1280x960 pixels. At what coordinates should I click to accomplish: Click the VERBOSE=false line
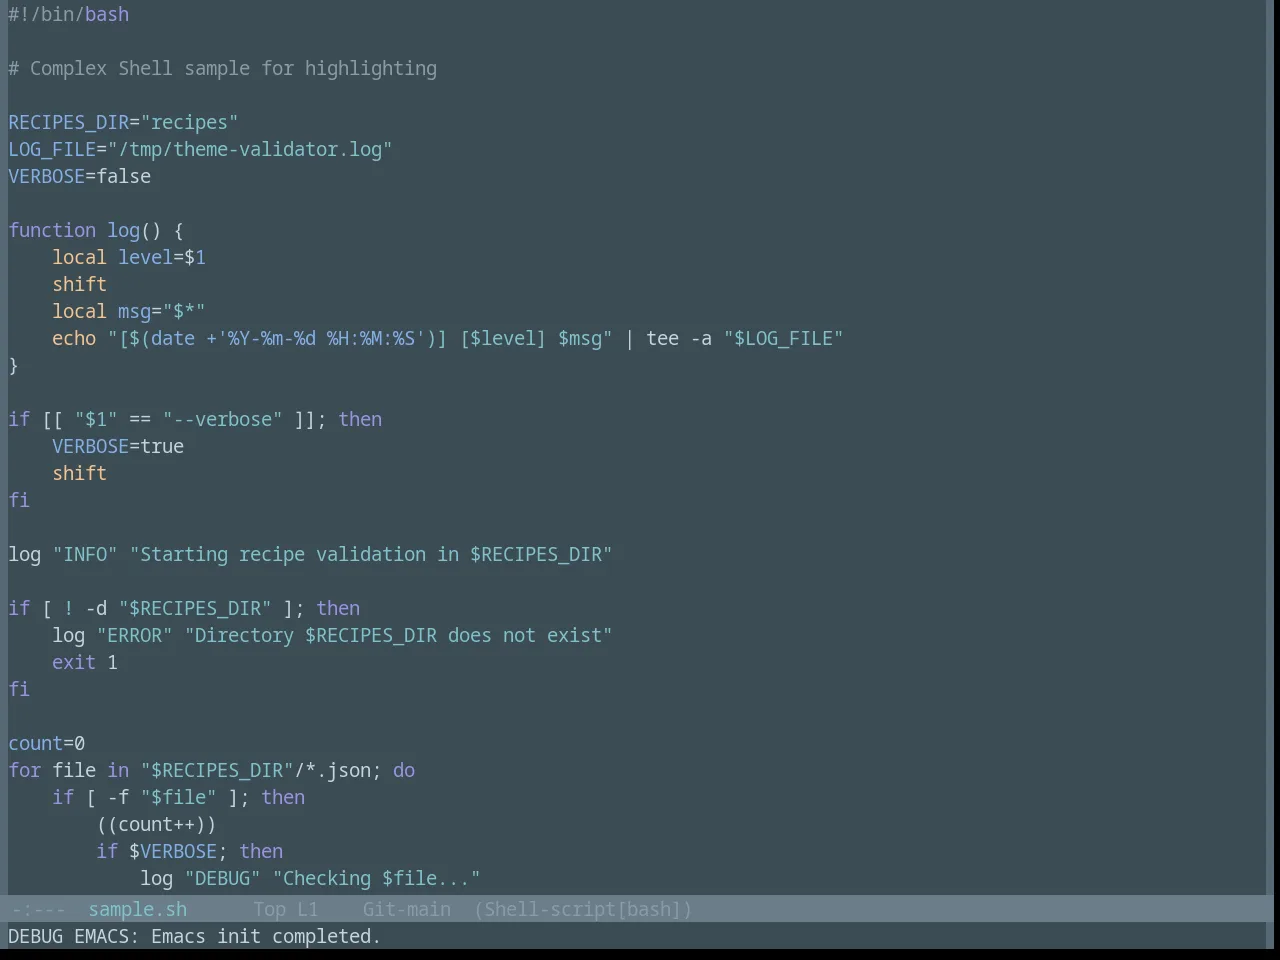[80, 176]
